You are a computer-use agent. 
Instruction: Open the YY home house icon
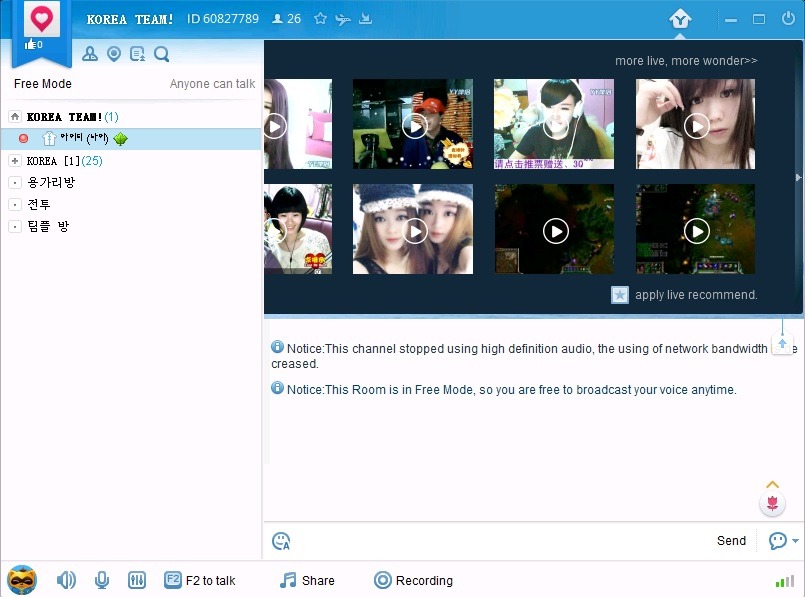(x=680, y=19)
